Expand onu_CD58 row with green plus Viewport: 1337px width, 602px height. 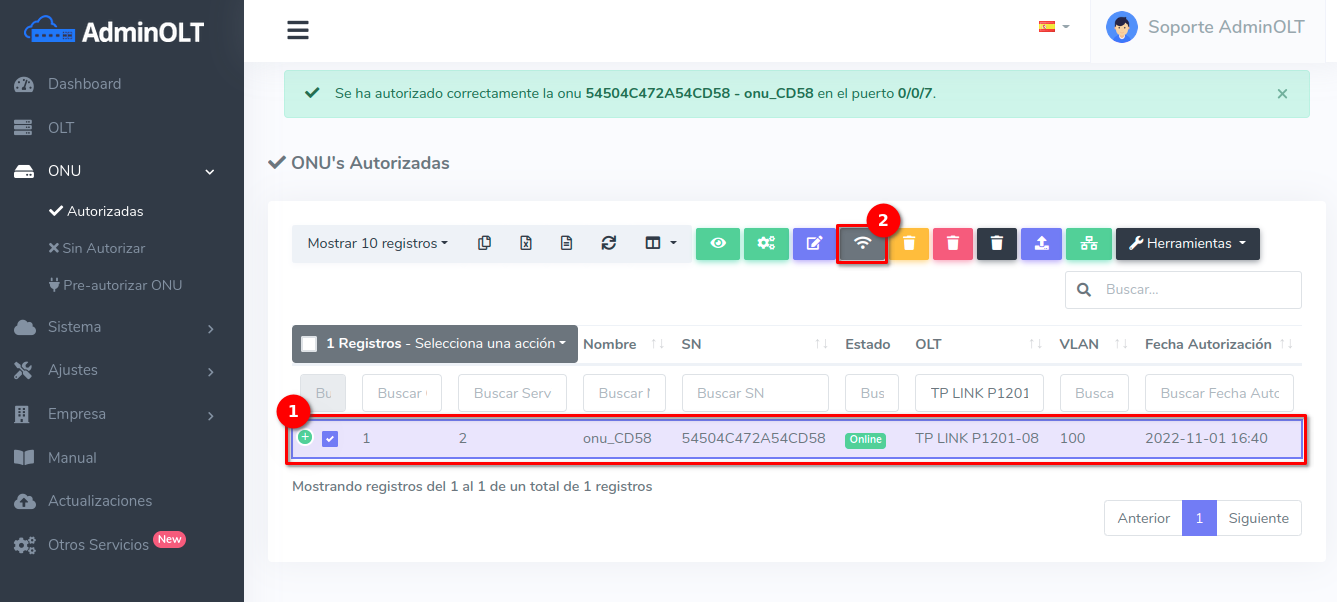[305, 437]
